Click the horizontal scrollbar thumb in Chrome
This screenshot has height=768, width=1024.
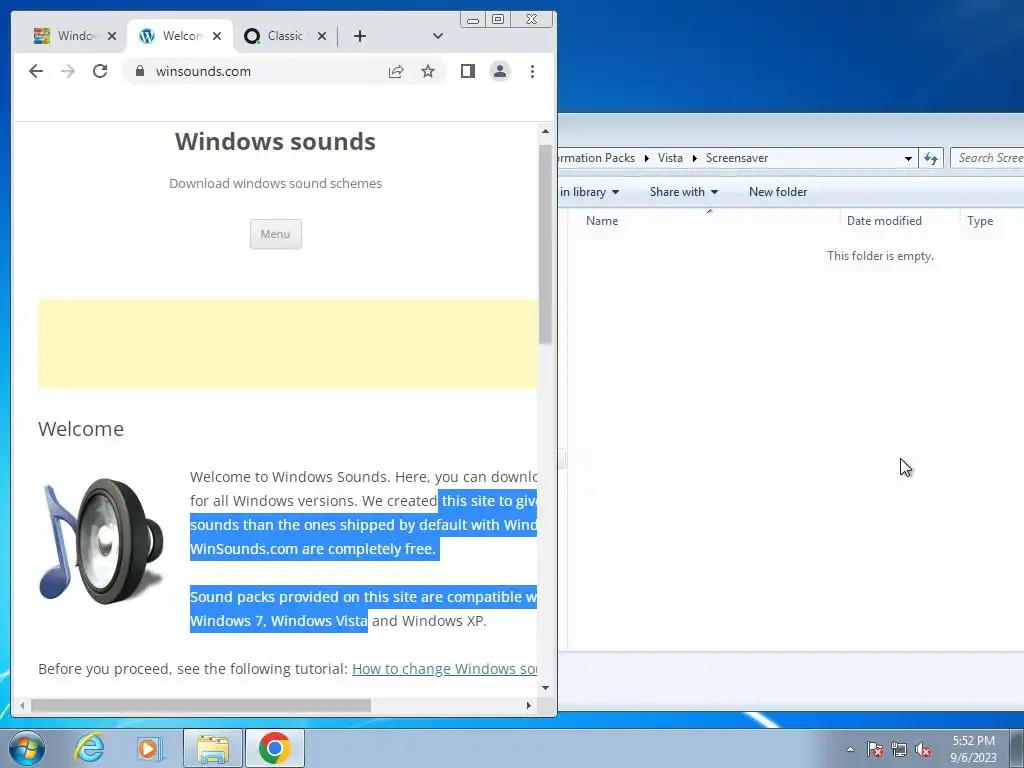(x=201, y=705)
